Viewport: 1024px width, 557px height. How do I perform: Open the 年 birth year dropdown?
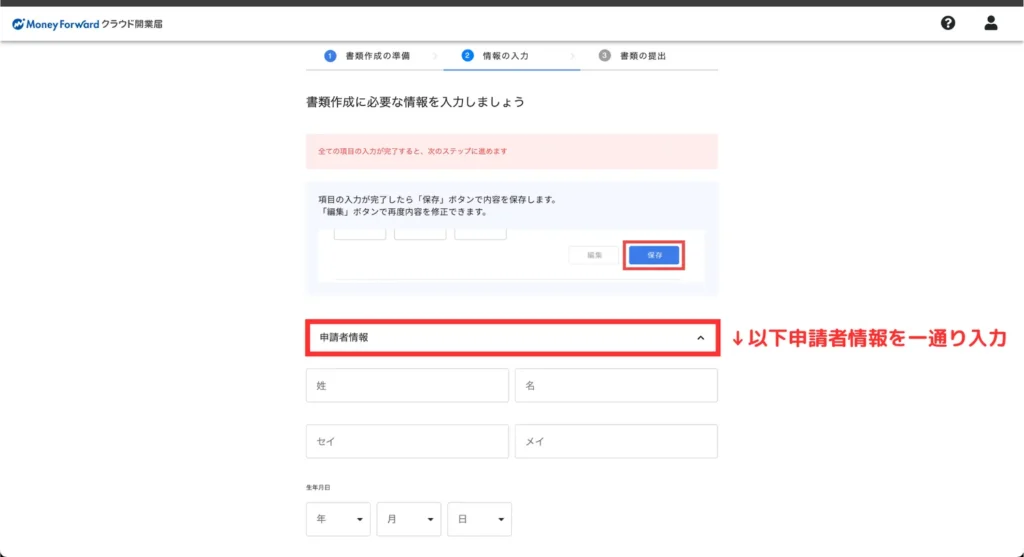tap(338, 519)
